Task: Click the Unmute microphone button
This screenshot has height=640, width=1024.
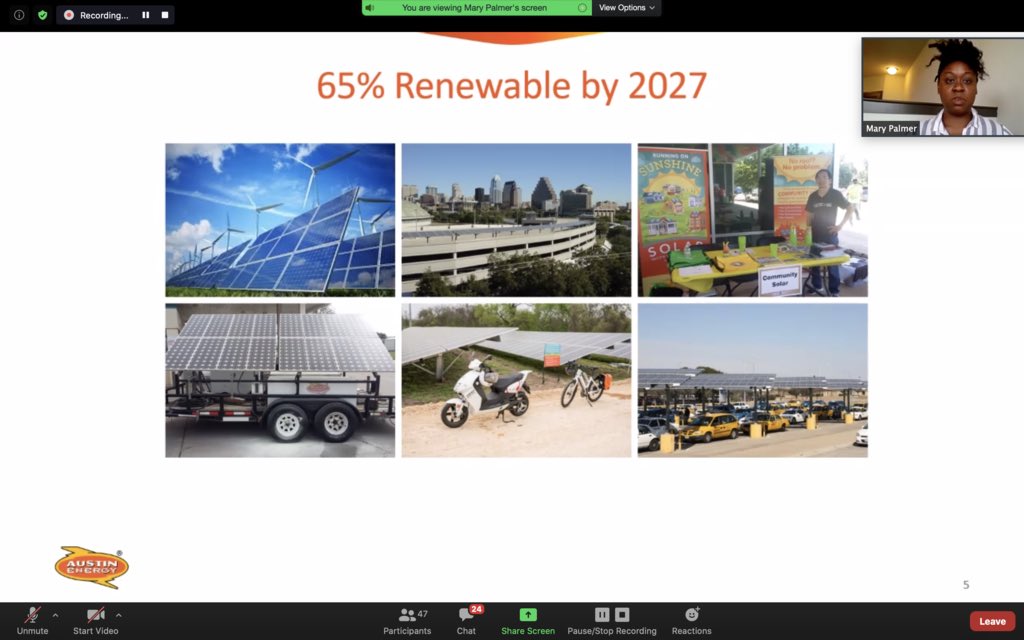Action: coord(32,621)
